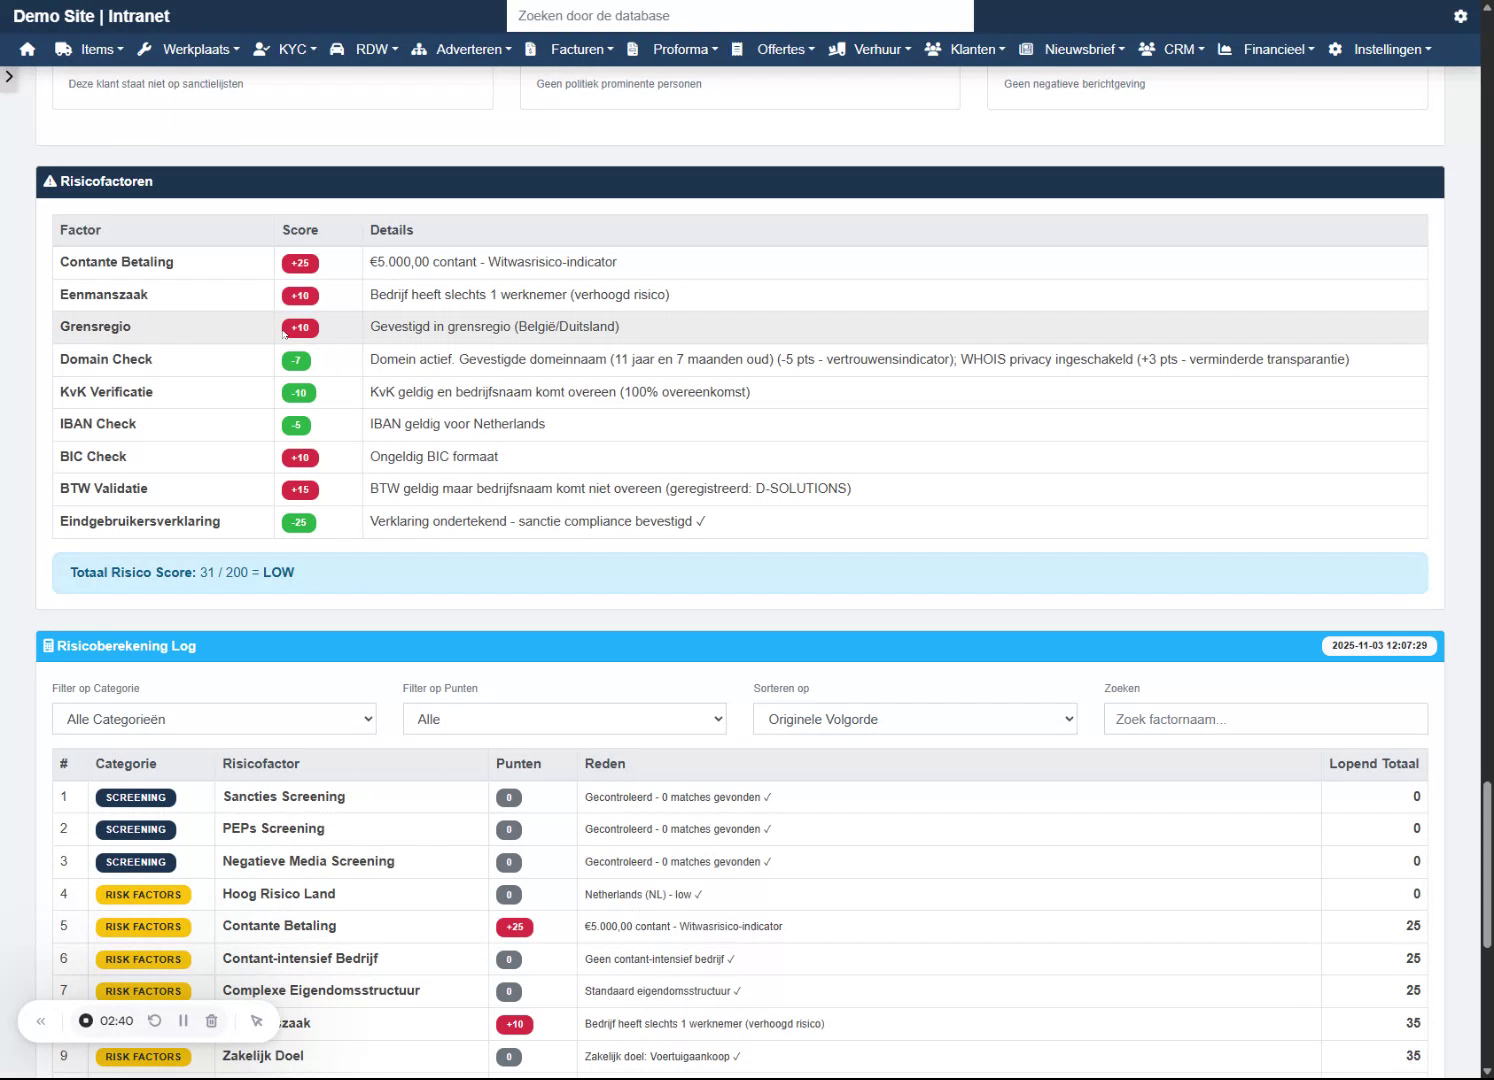Open the Financieel dropdown menu
Viewport: 1494px width, 1080px height.
click(x=1279, y=49)
